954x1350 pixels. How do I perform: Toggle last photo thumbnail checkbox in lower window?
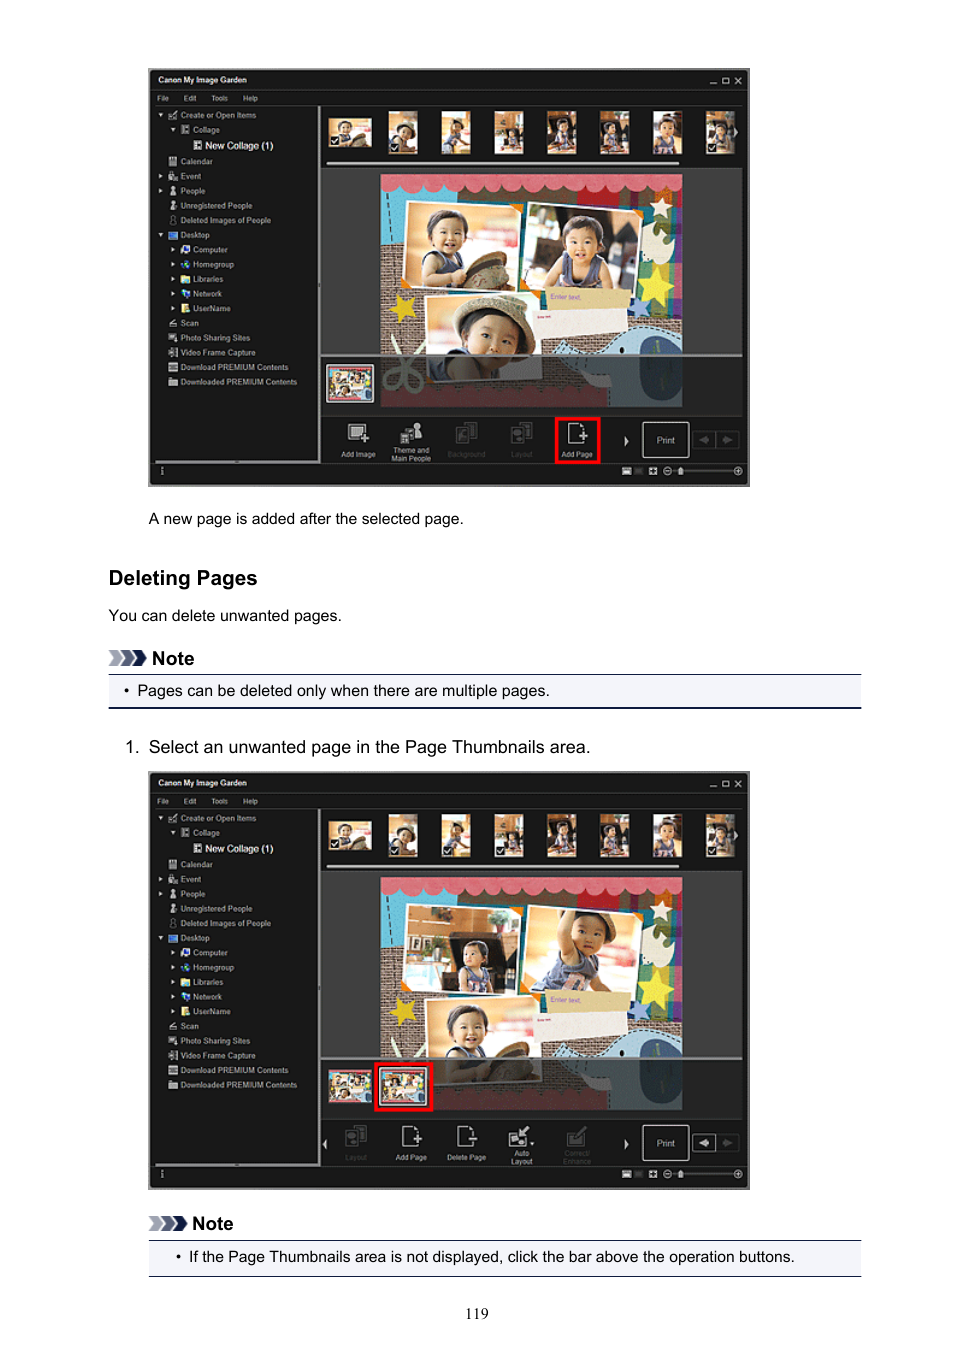point(712,851)
